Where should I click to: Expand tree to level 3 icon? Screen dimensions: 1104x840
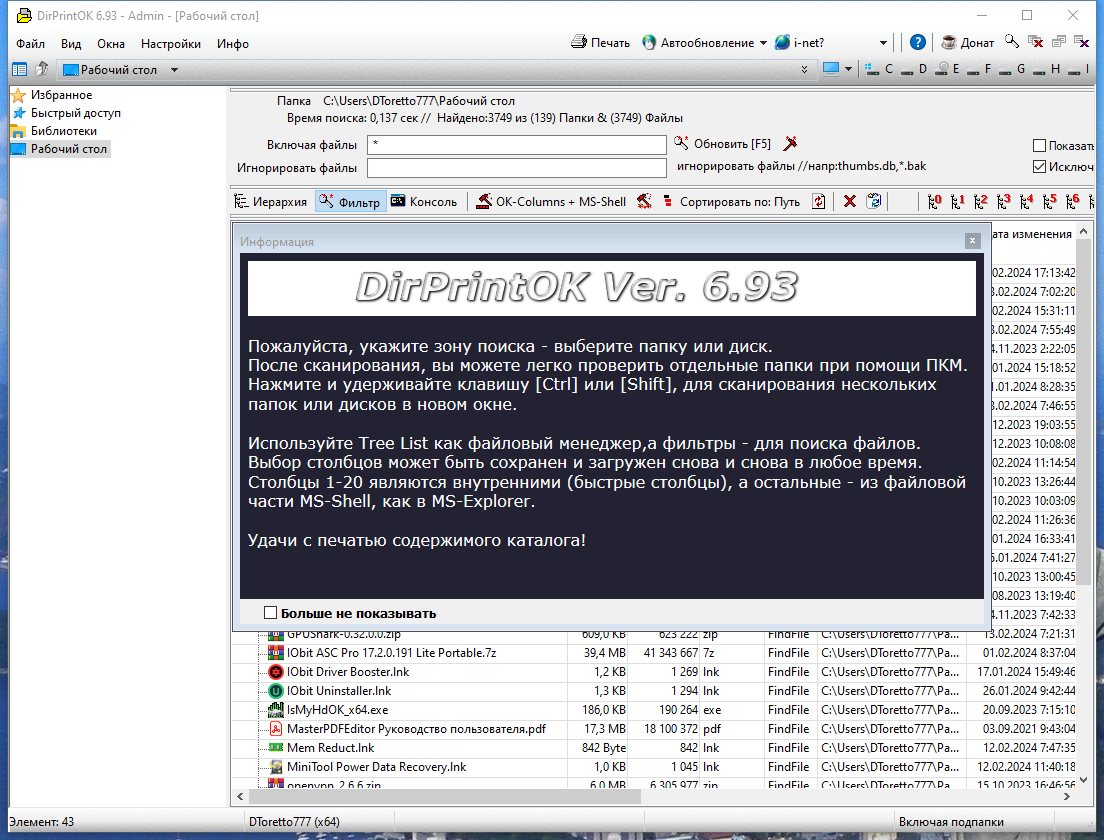coord(1004,201)
